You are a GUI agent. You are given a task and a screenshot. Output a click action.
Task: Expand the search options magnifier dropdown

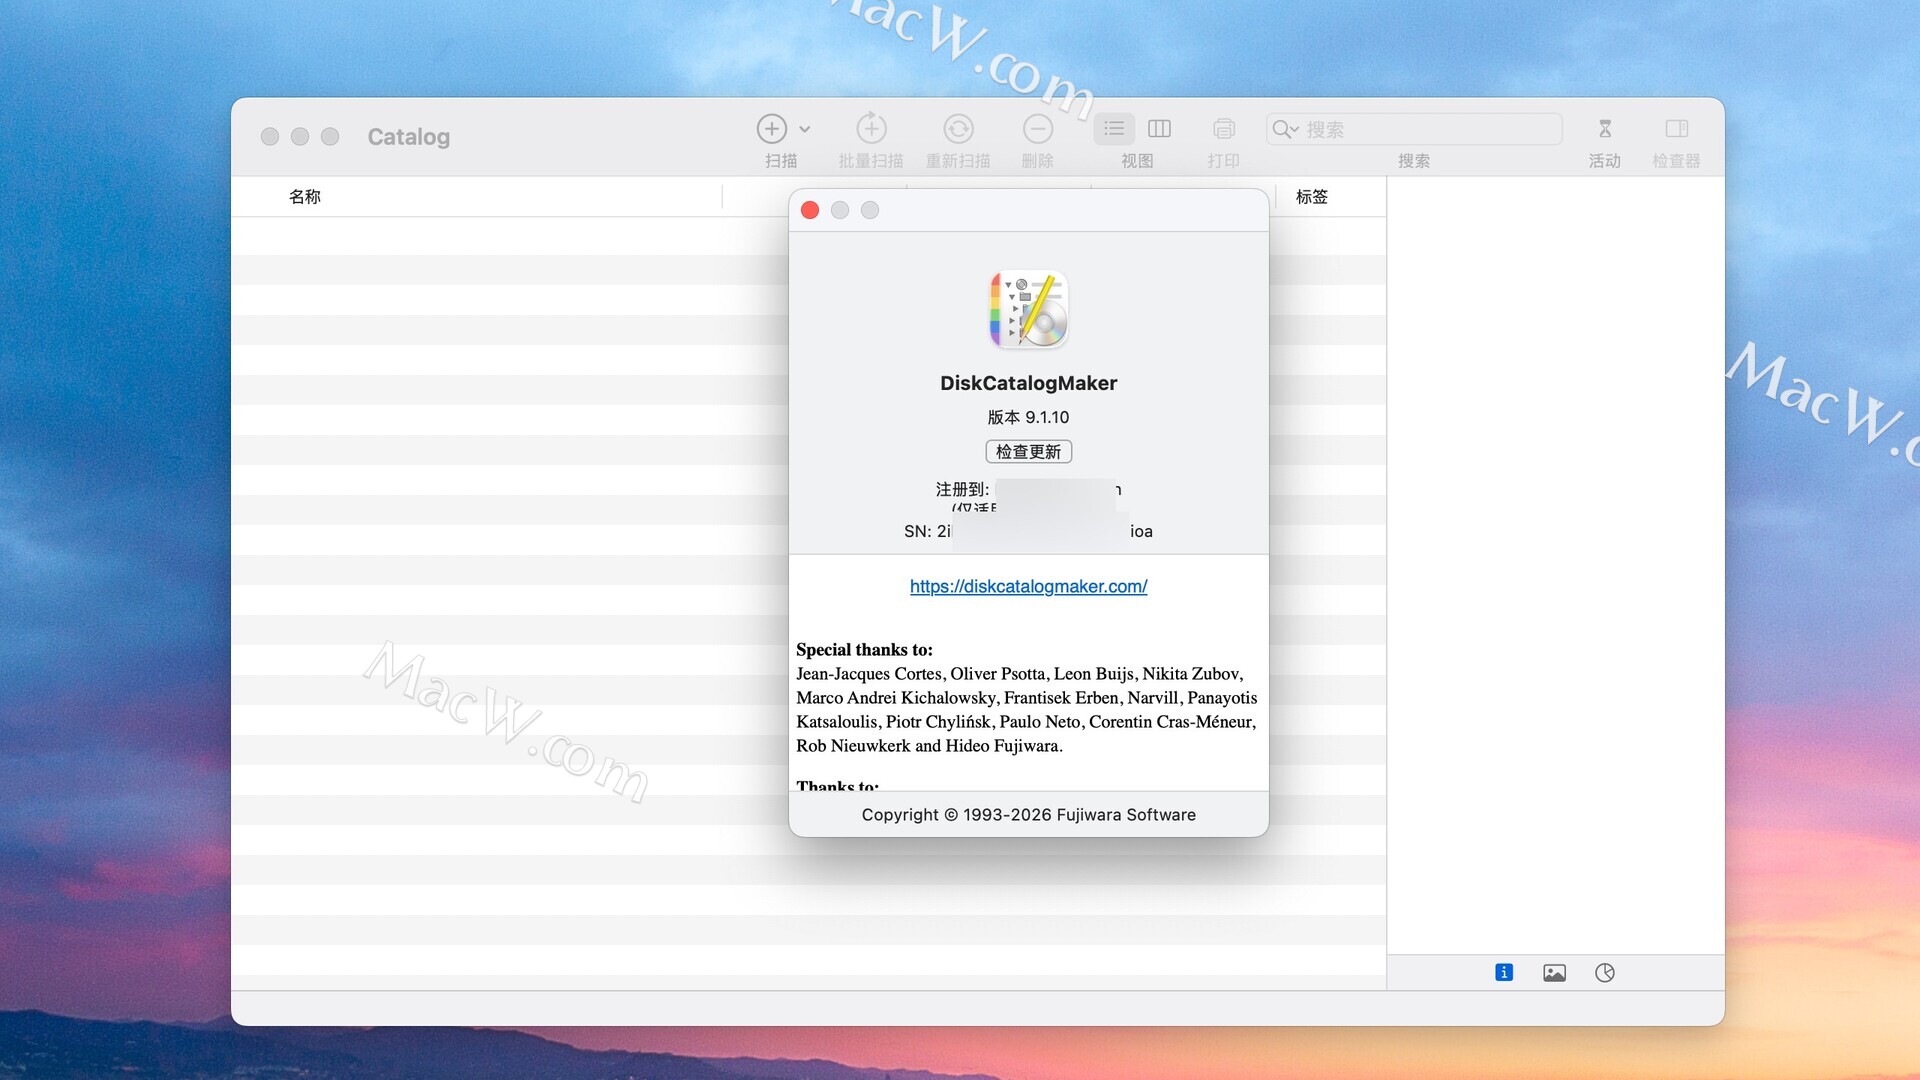[x=1285, y=129]
